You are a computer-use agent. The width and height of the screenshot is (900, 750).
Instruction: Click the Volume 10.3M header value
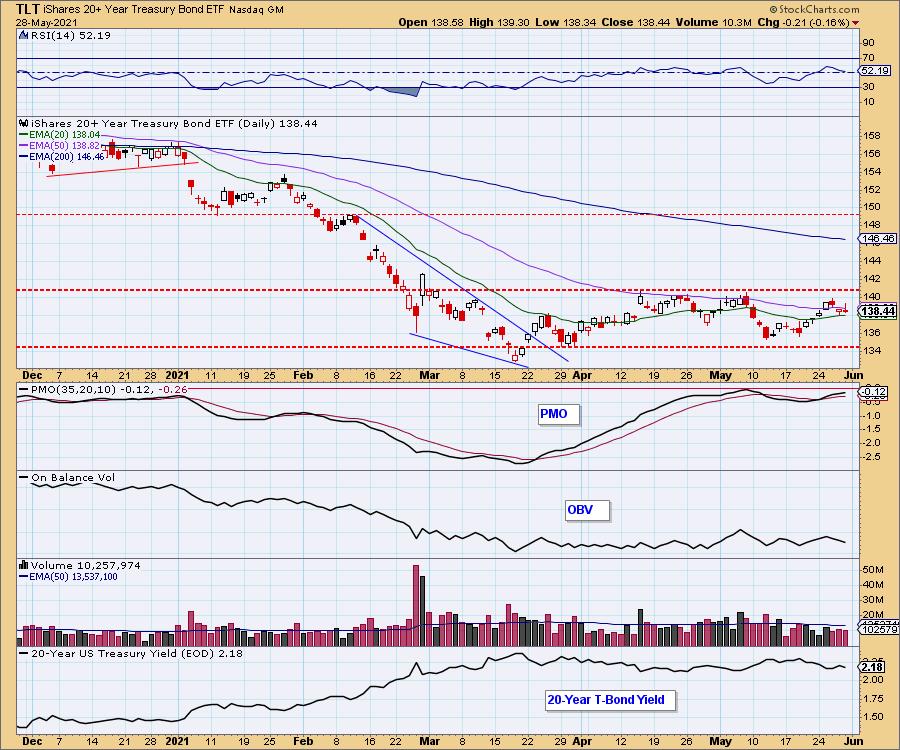715,22
